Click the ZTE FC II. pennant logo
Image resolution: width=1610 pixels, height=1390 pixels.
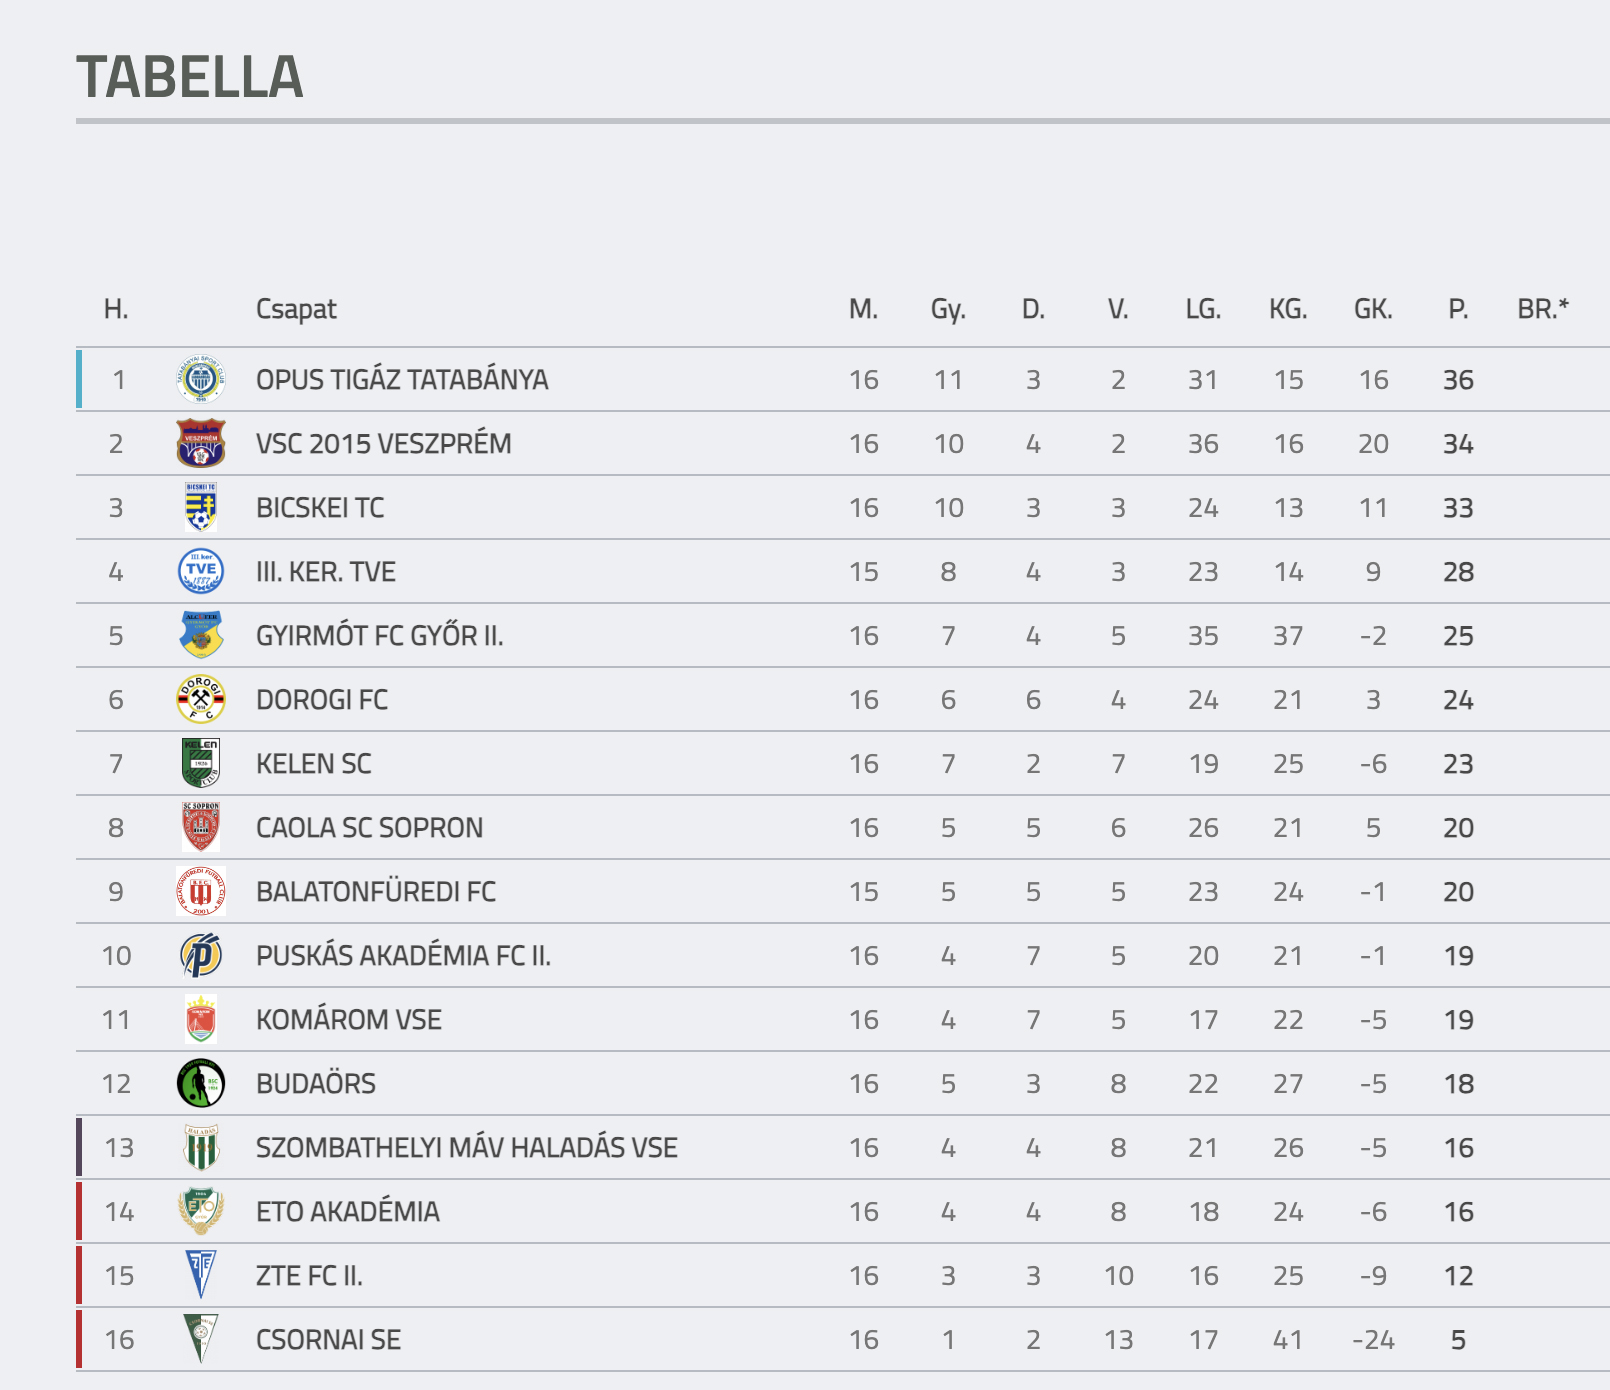[201, 1275]
